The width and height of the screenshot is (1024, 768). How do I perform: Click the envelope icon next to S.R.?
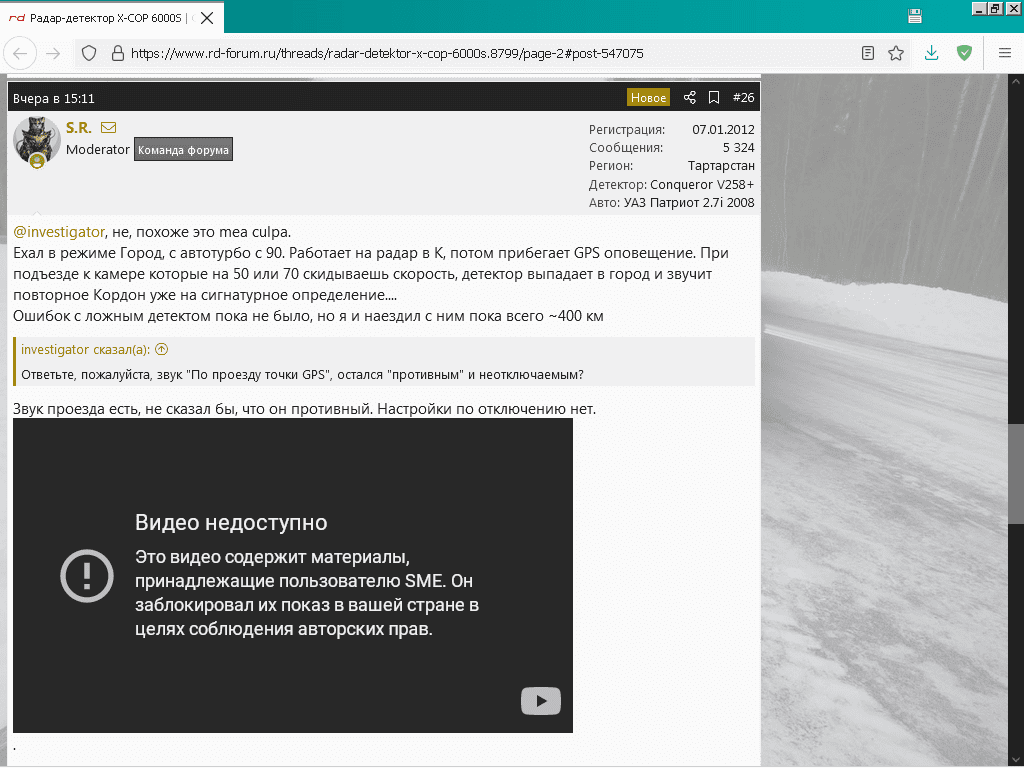click(x=108, y=128)
